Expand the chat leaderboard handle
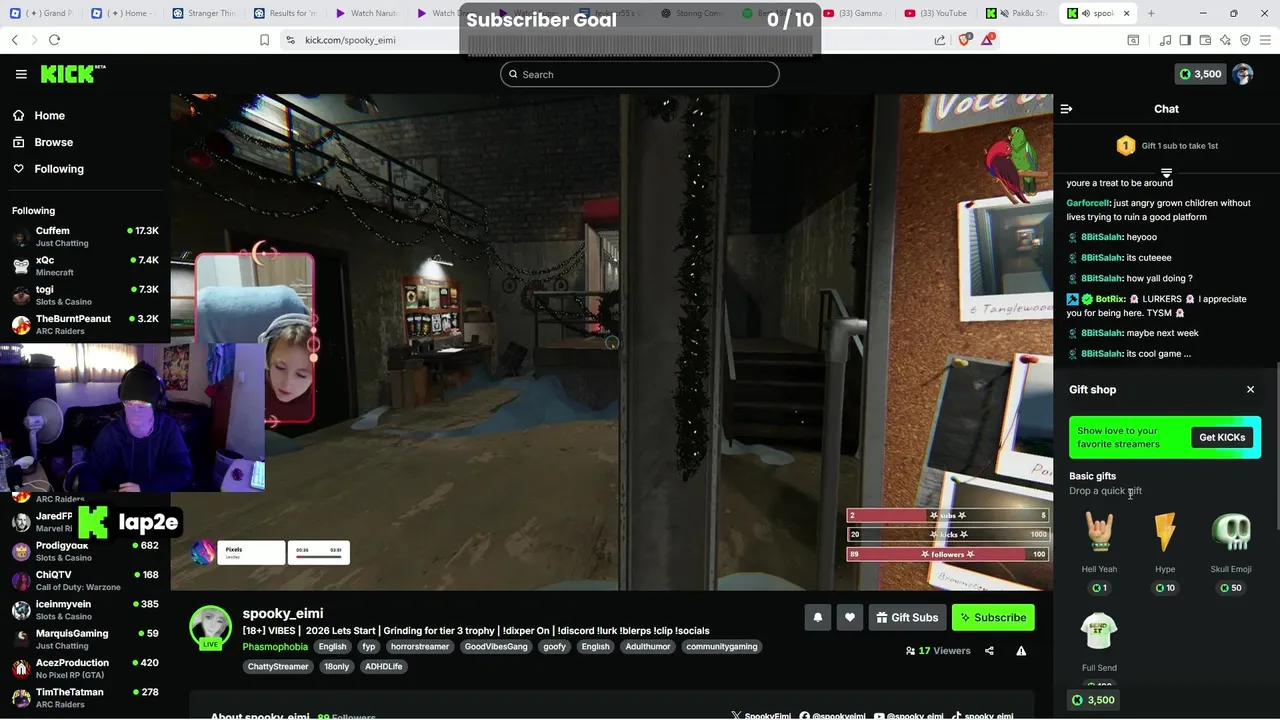Screen dimensions: 1280x720 point(1166,173)
